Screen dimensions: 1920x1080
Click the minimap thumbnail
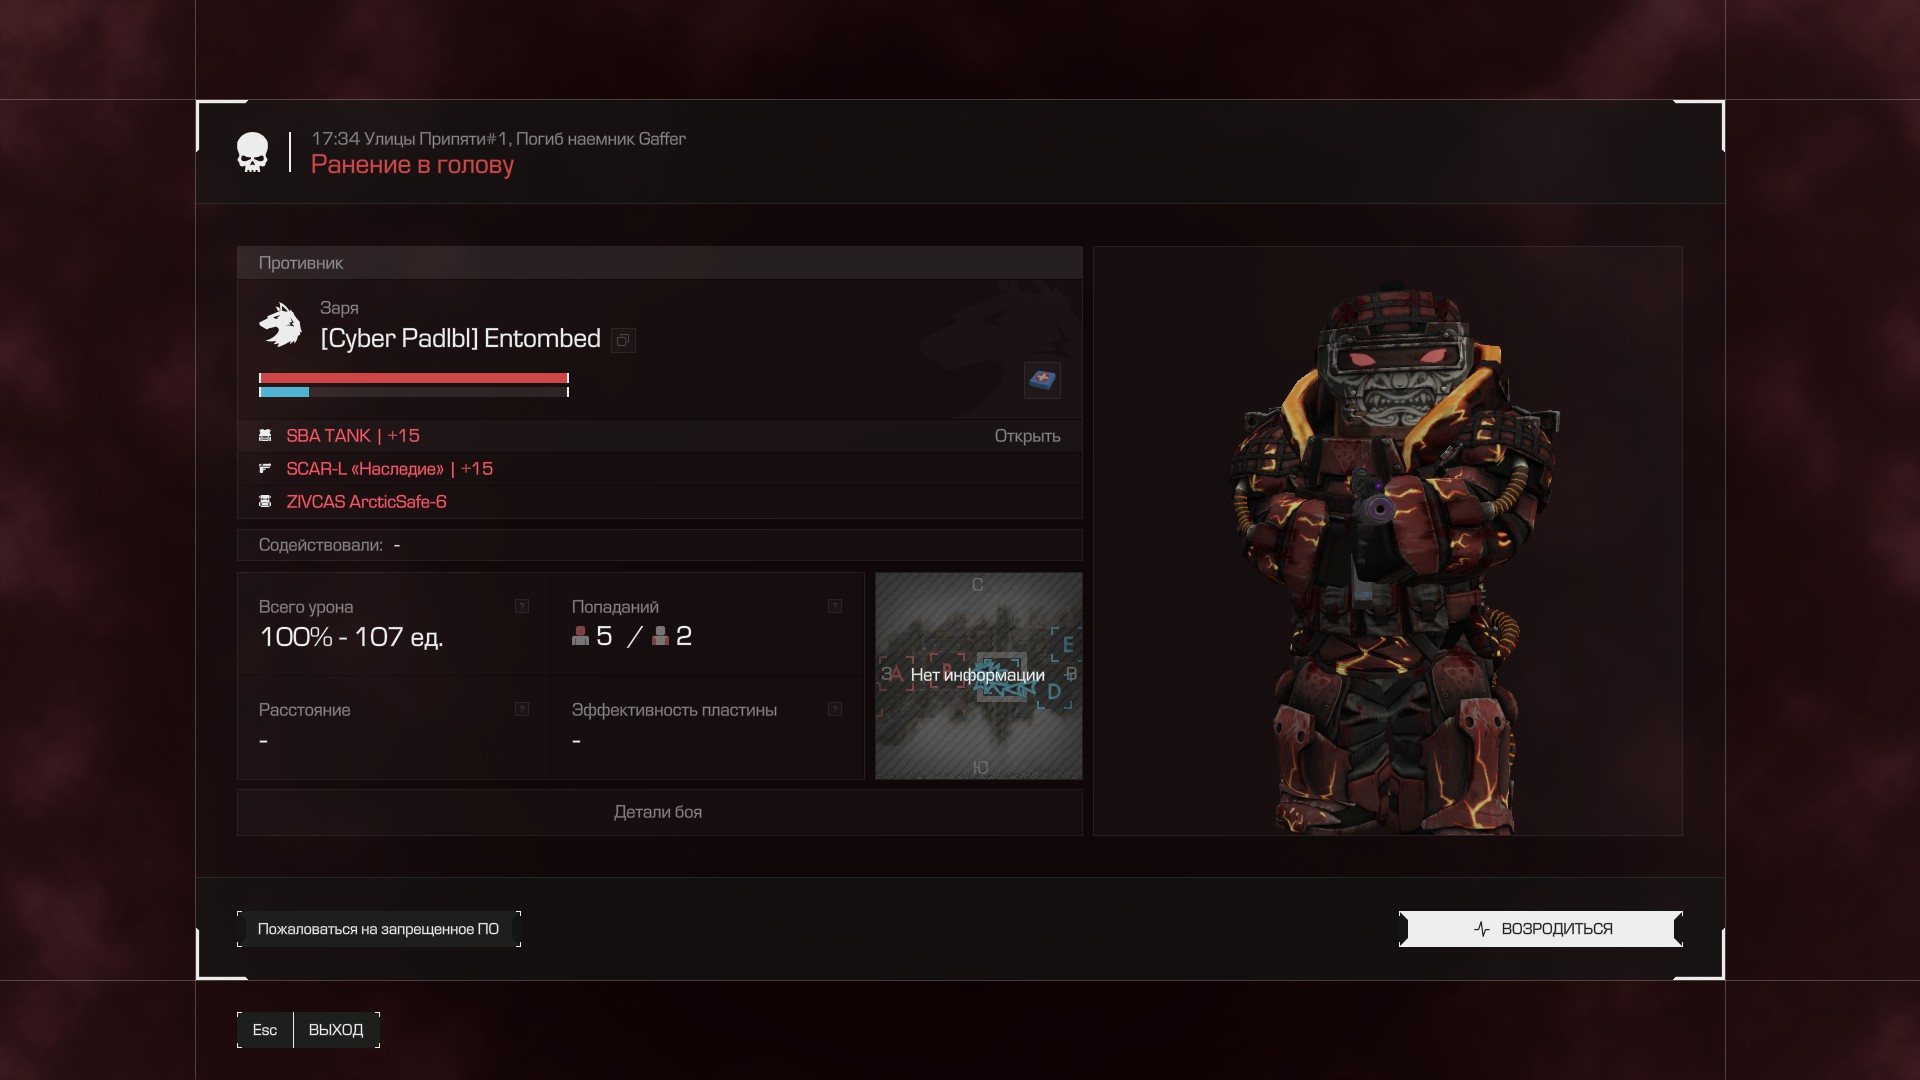click(x=978, y=676)
